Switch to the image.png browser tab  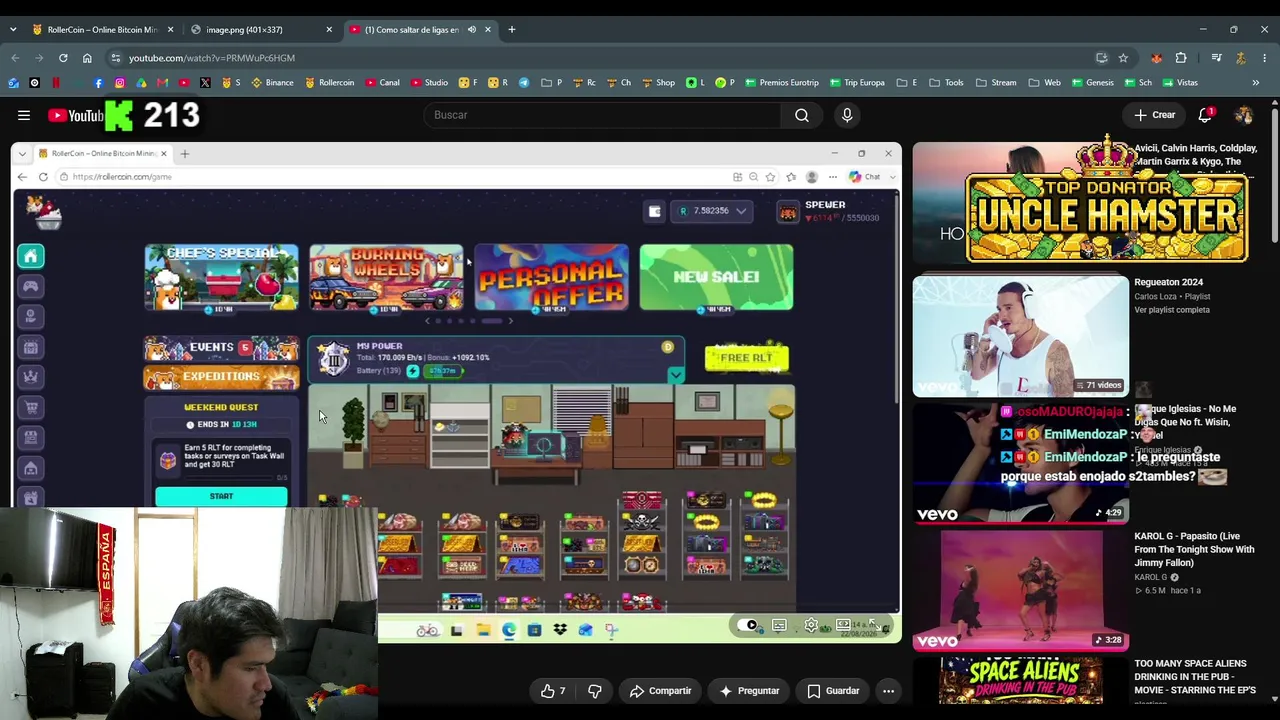click(x=260, y=30)
